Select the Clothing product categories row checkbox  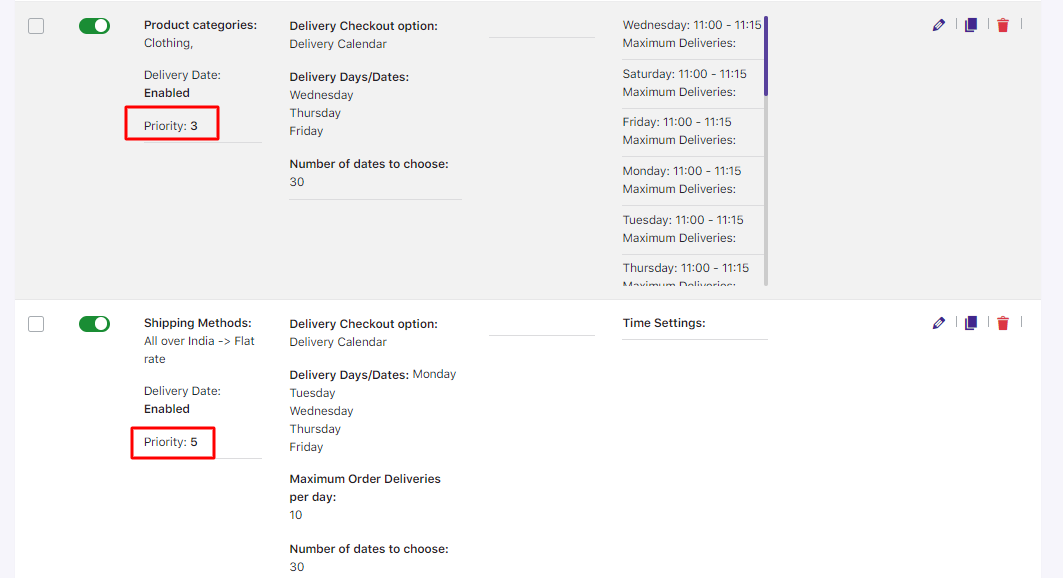point(36,26)
